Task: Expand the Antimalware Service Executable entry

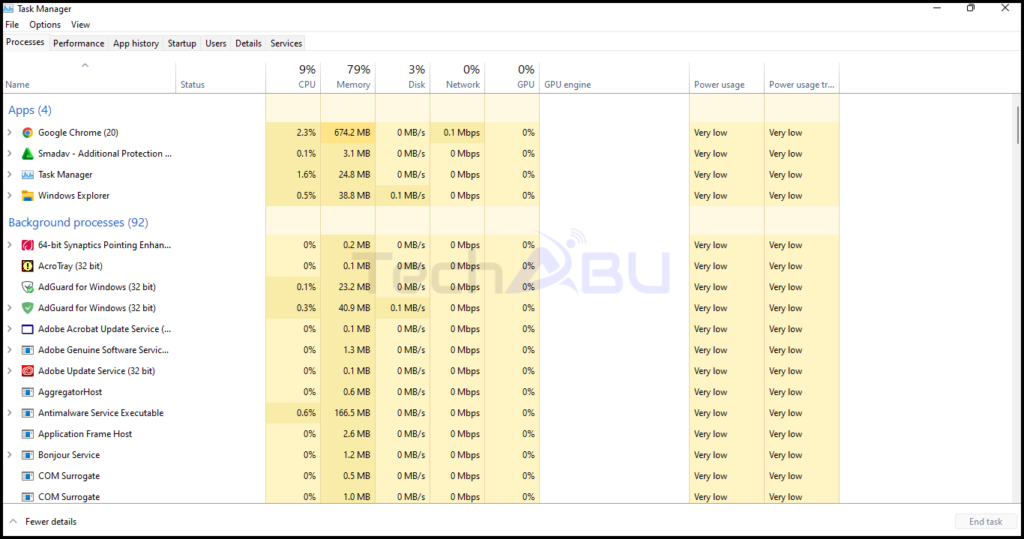Action: point(10,413)
